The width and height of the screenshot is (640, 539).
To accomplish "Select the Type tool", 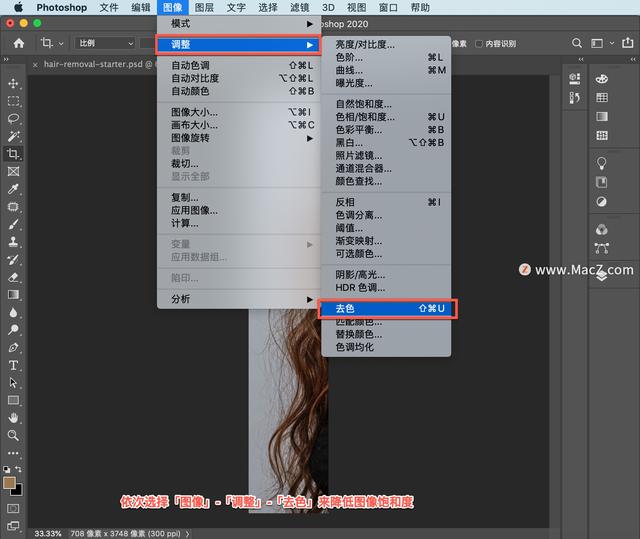I will coord(13,365).
